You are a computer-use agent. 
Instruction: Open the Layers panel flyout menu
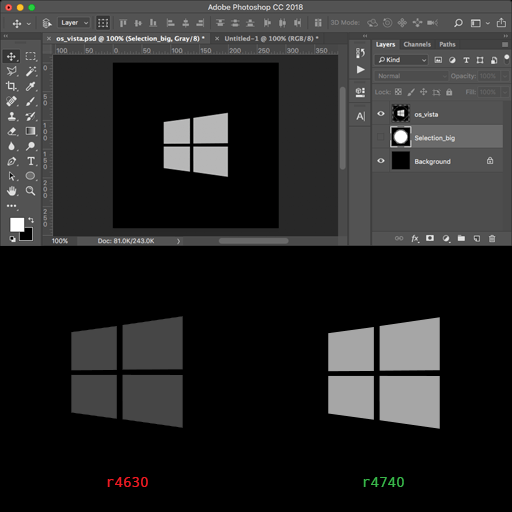pyautogui.click(x=505, y=44)
